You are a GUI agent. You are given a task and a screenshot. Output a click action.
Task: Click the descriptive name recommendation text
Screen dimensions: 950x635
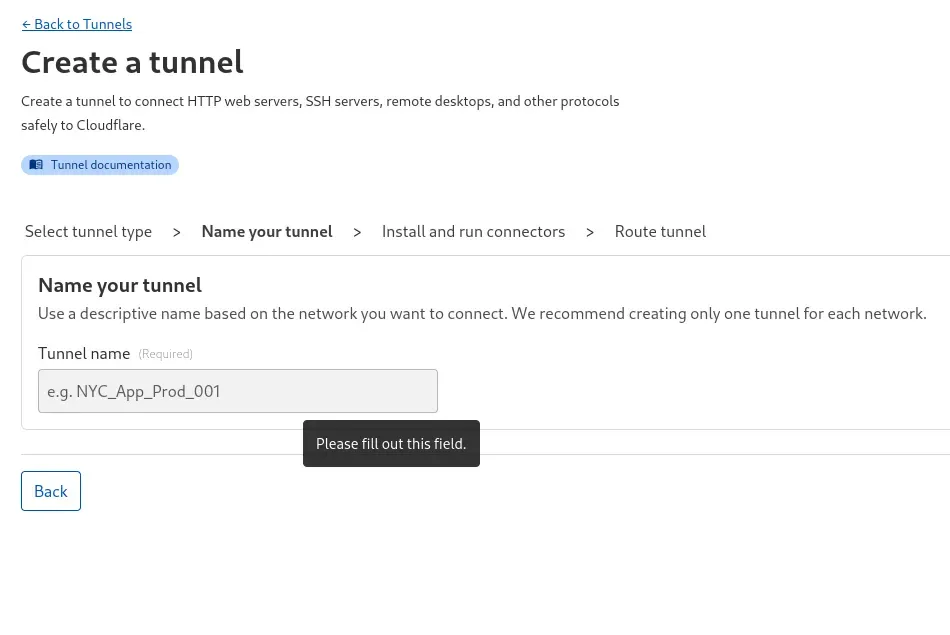482,313
